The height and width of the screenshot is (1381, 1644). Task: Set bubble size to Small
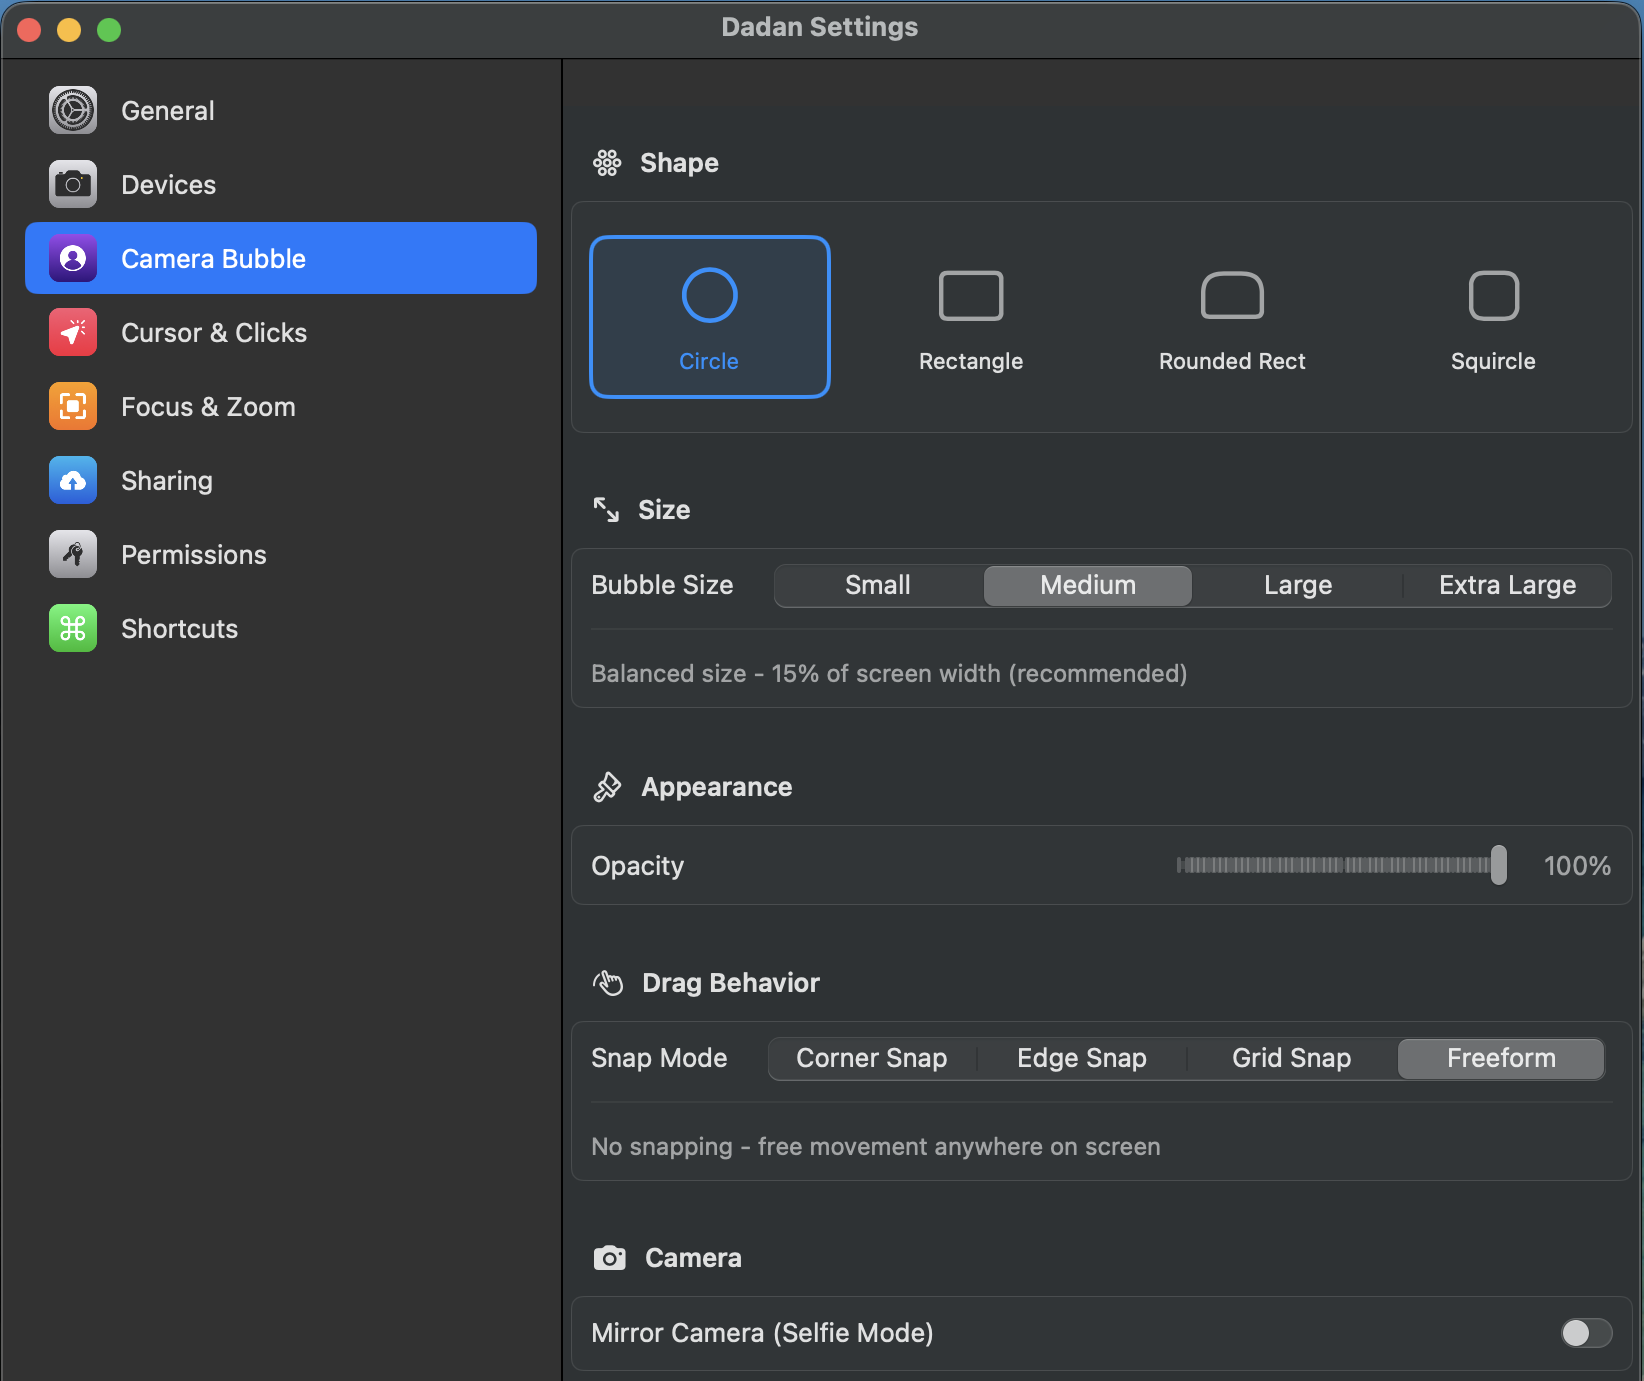click(878, 585)
